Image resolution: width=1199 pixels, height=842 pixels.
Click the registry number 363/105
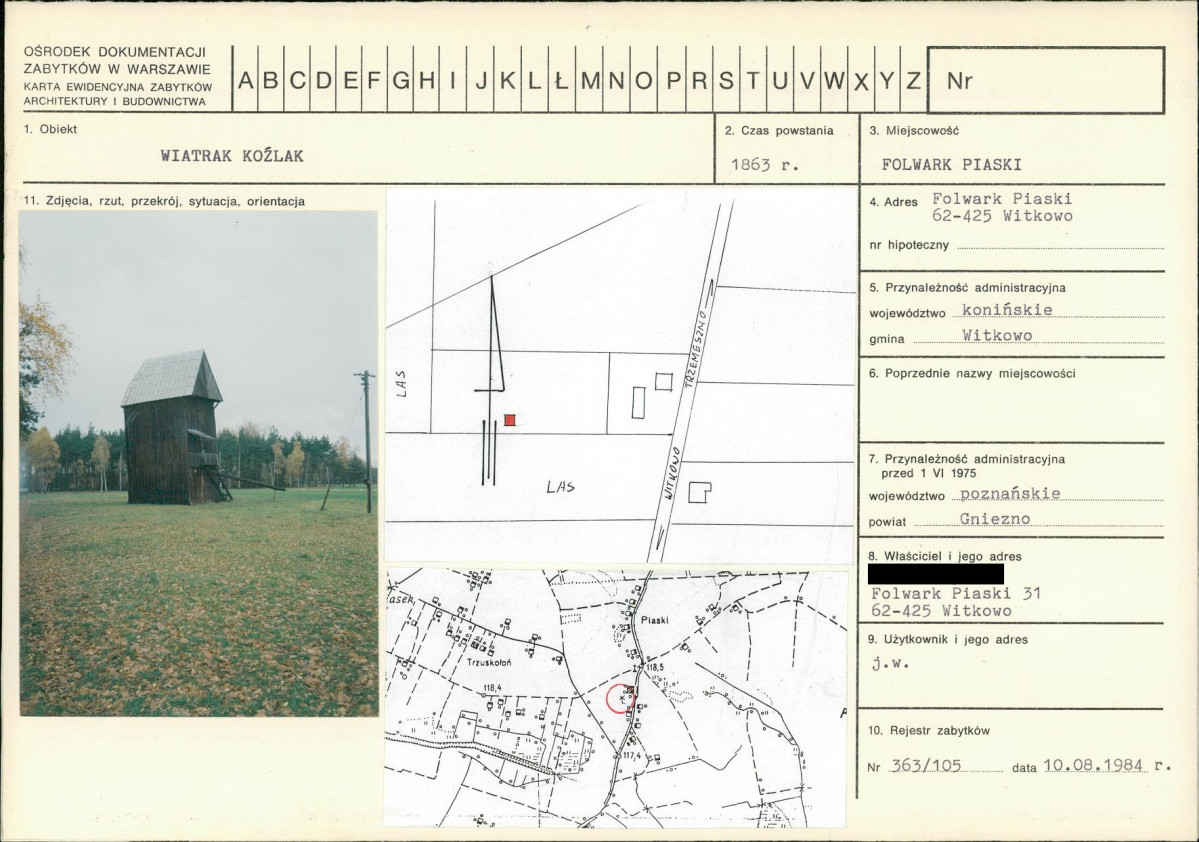tap(926, 765)
